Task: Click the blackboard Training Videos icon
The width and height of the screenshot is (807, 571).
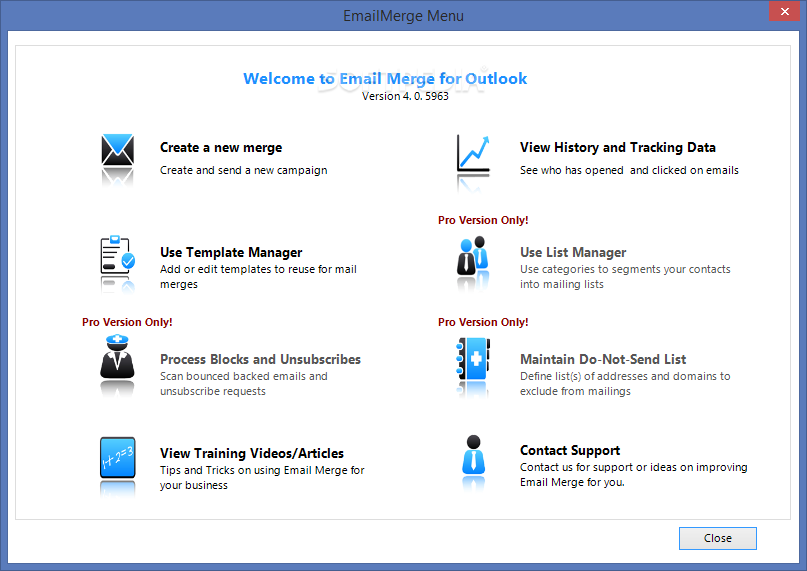Action: (x=118, y=457)
